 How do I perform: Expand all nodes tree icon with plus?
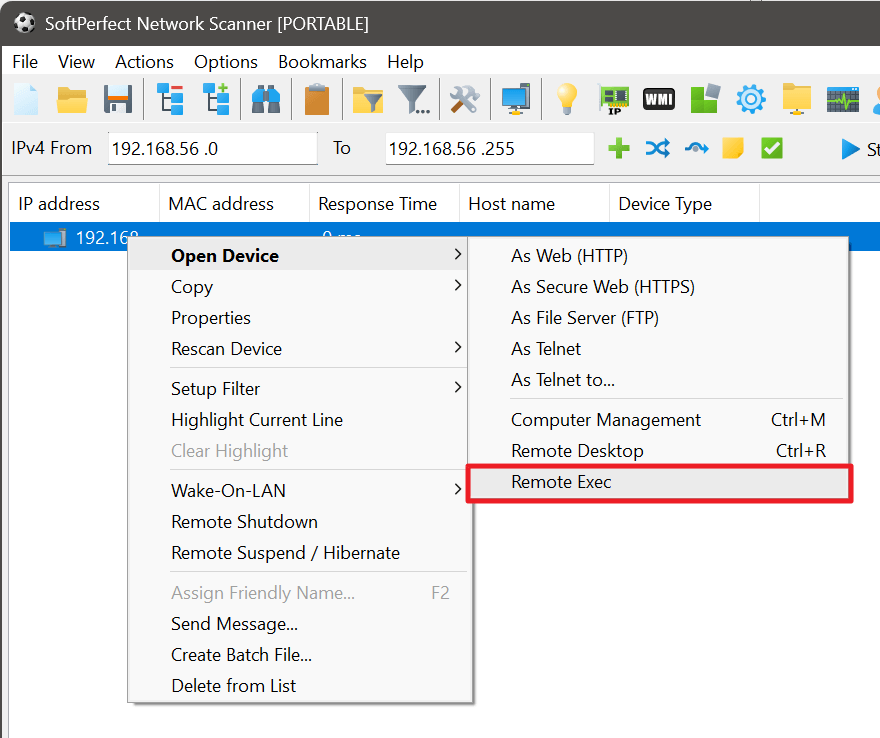click(x=216, y=100)
